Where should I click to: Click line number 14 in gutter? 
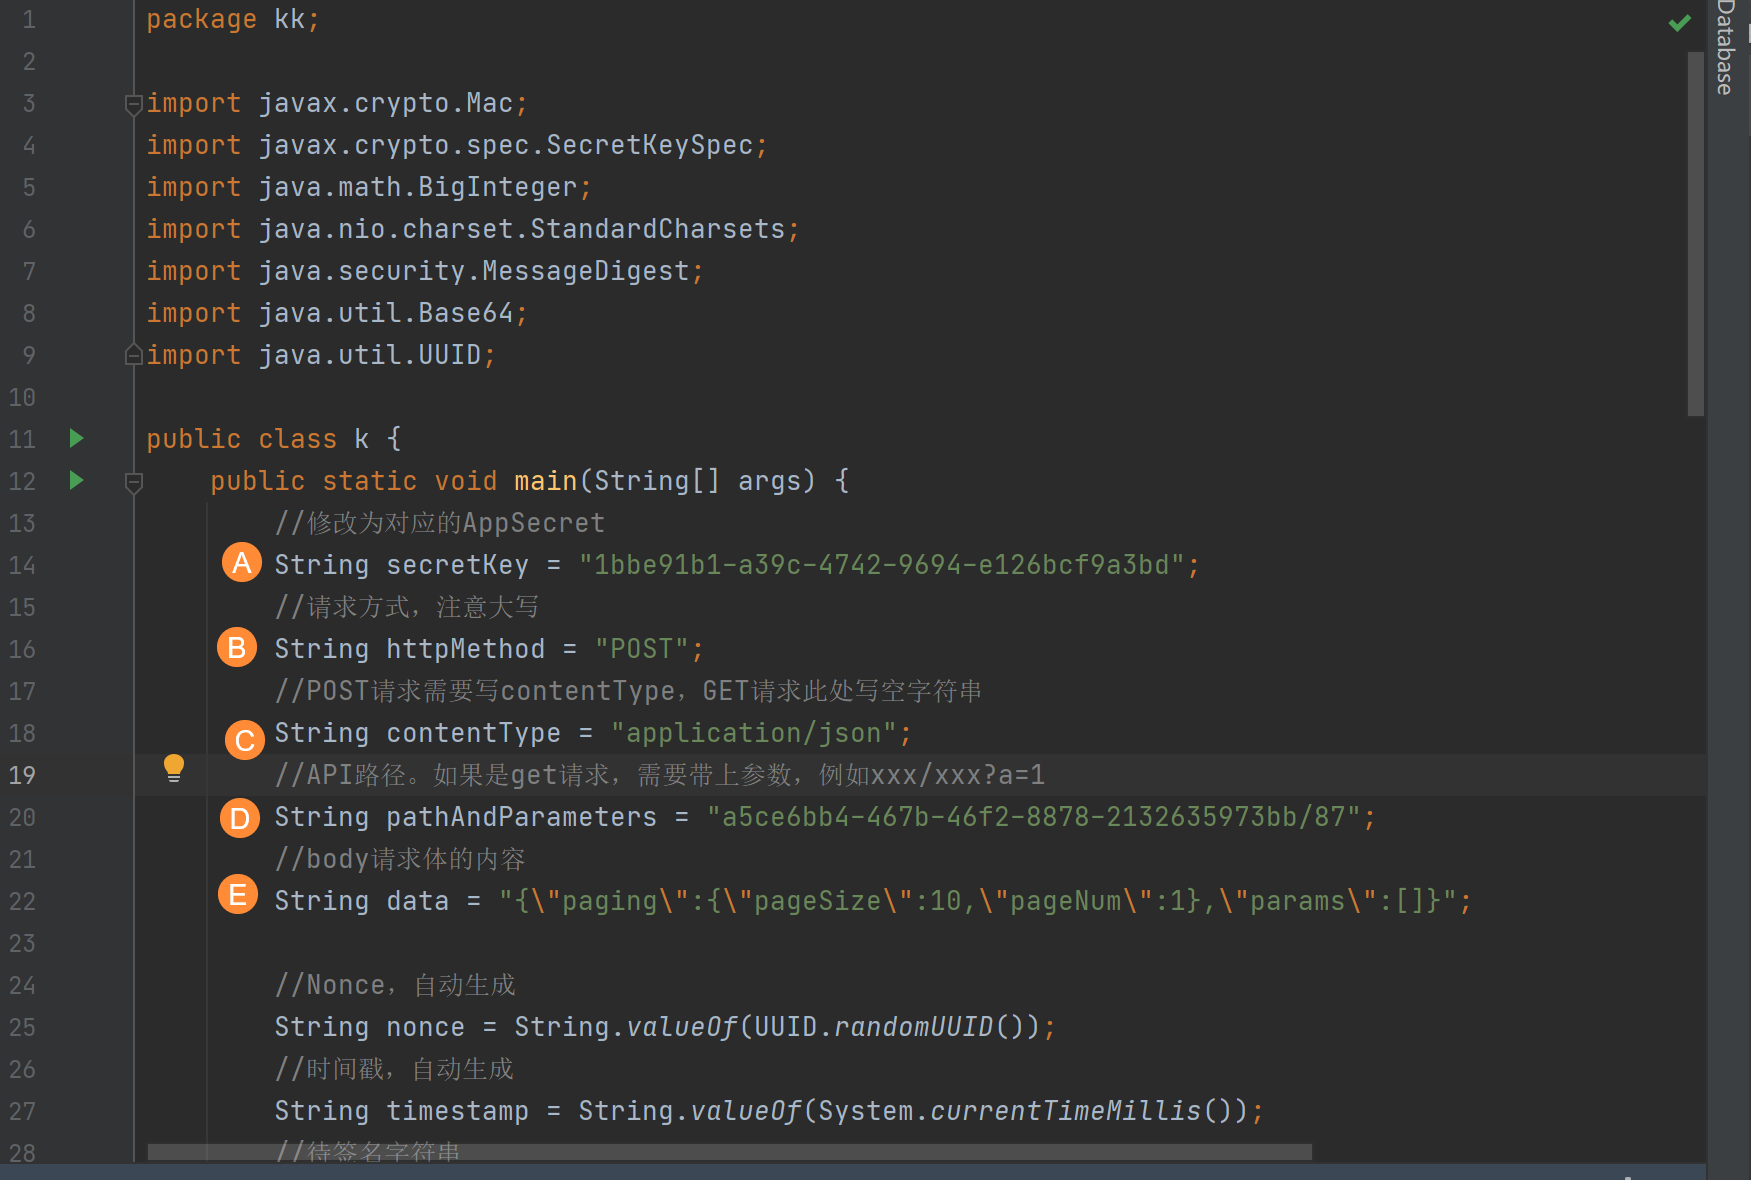point(22,565)
